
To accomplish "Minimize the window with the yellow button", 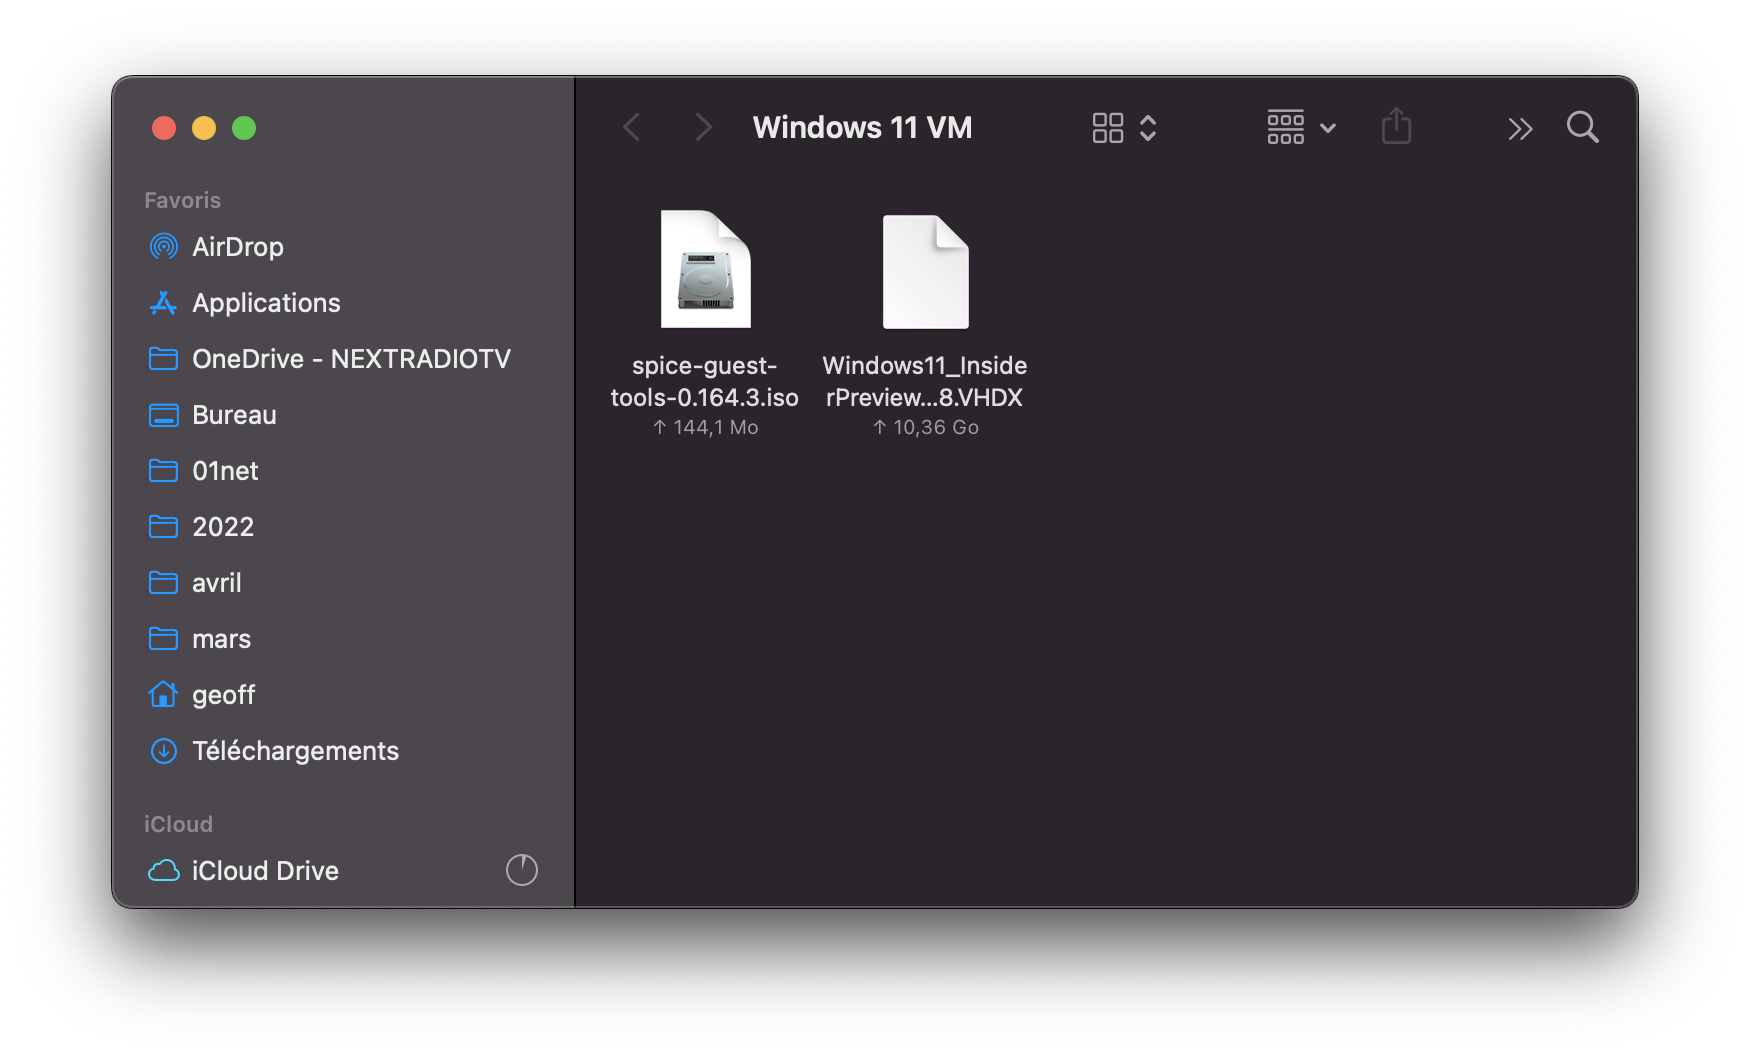I will coord(204,128).
